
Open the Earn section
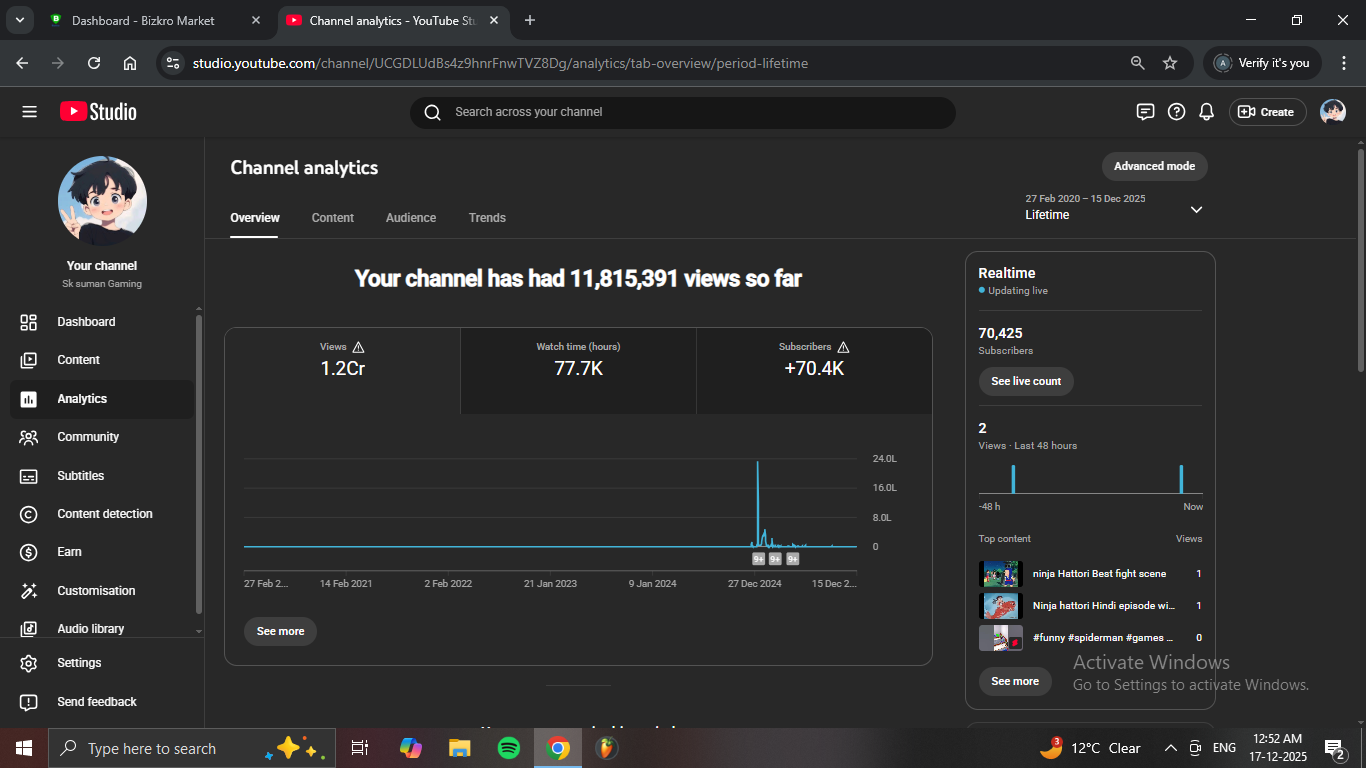tap(69, 552)
